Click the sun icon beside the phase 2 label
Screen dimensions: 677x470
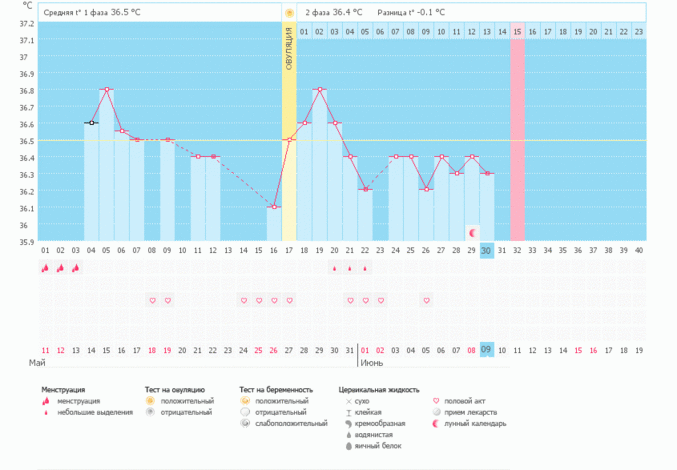[x=289, y=13]
